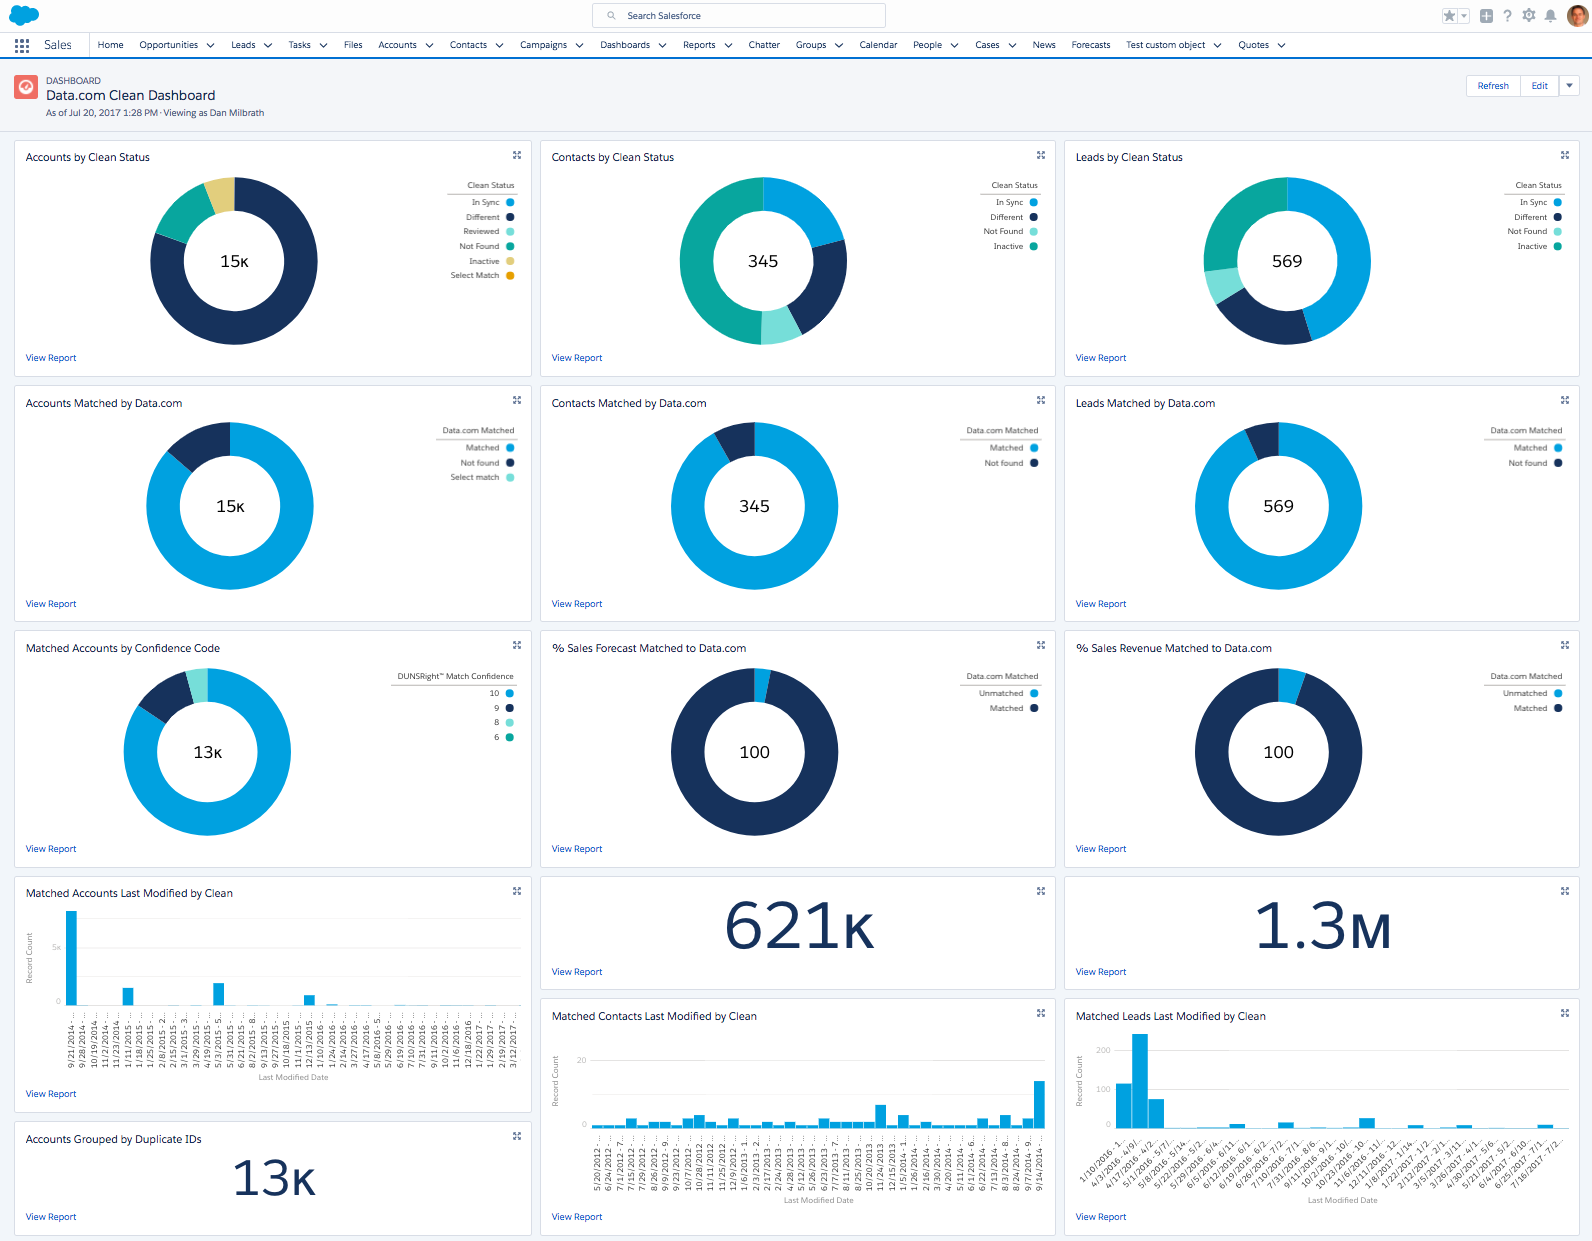The width and height of the screenshot is (1592, 1241).
Task: Expand Matched Accounts by Confidence Code widget
Action: point(517,645)
